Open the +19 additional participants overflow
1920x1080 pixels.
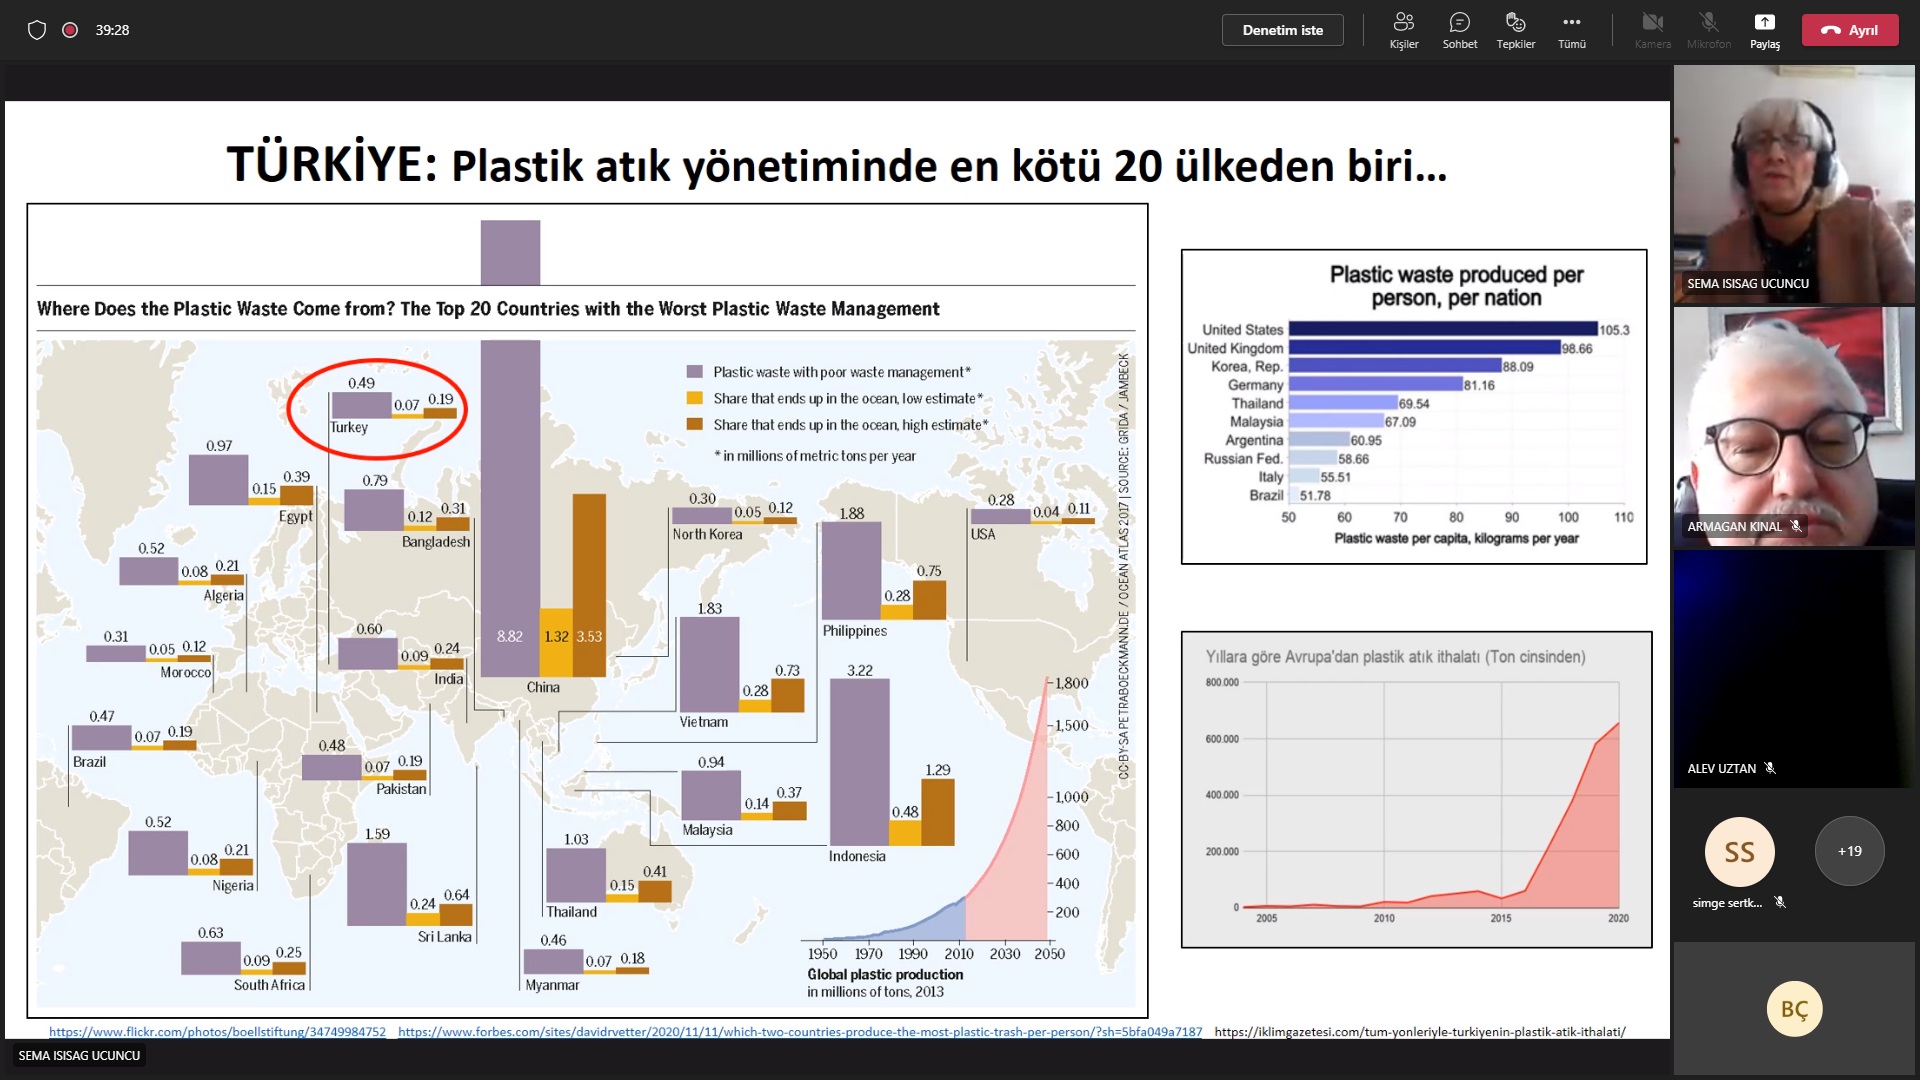pyautogui.click(x=1849, y=851)
